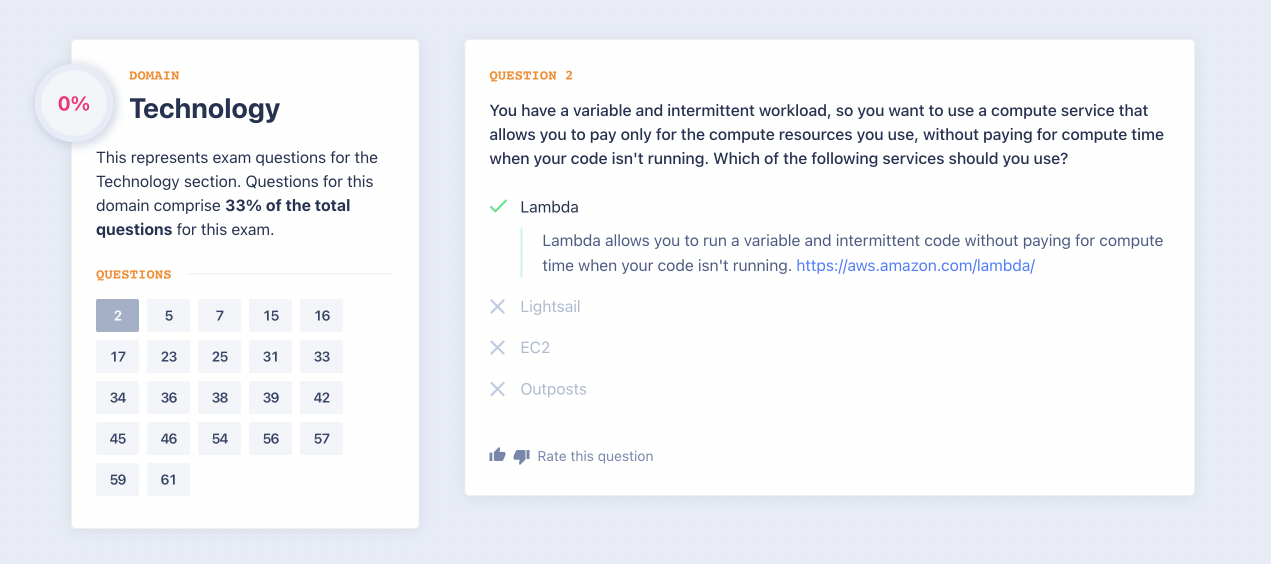Select the Lightsail answer option
The width and height of the screenshot is (1271, 564).
550,307
